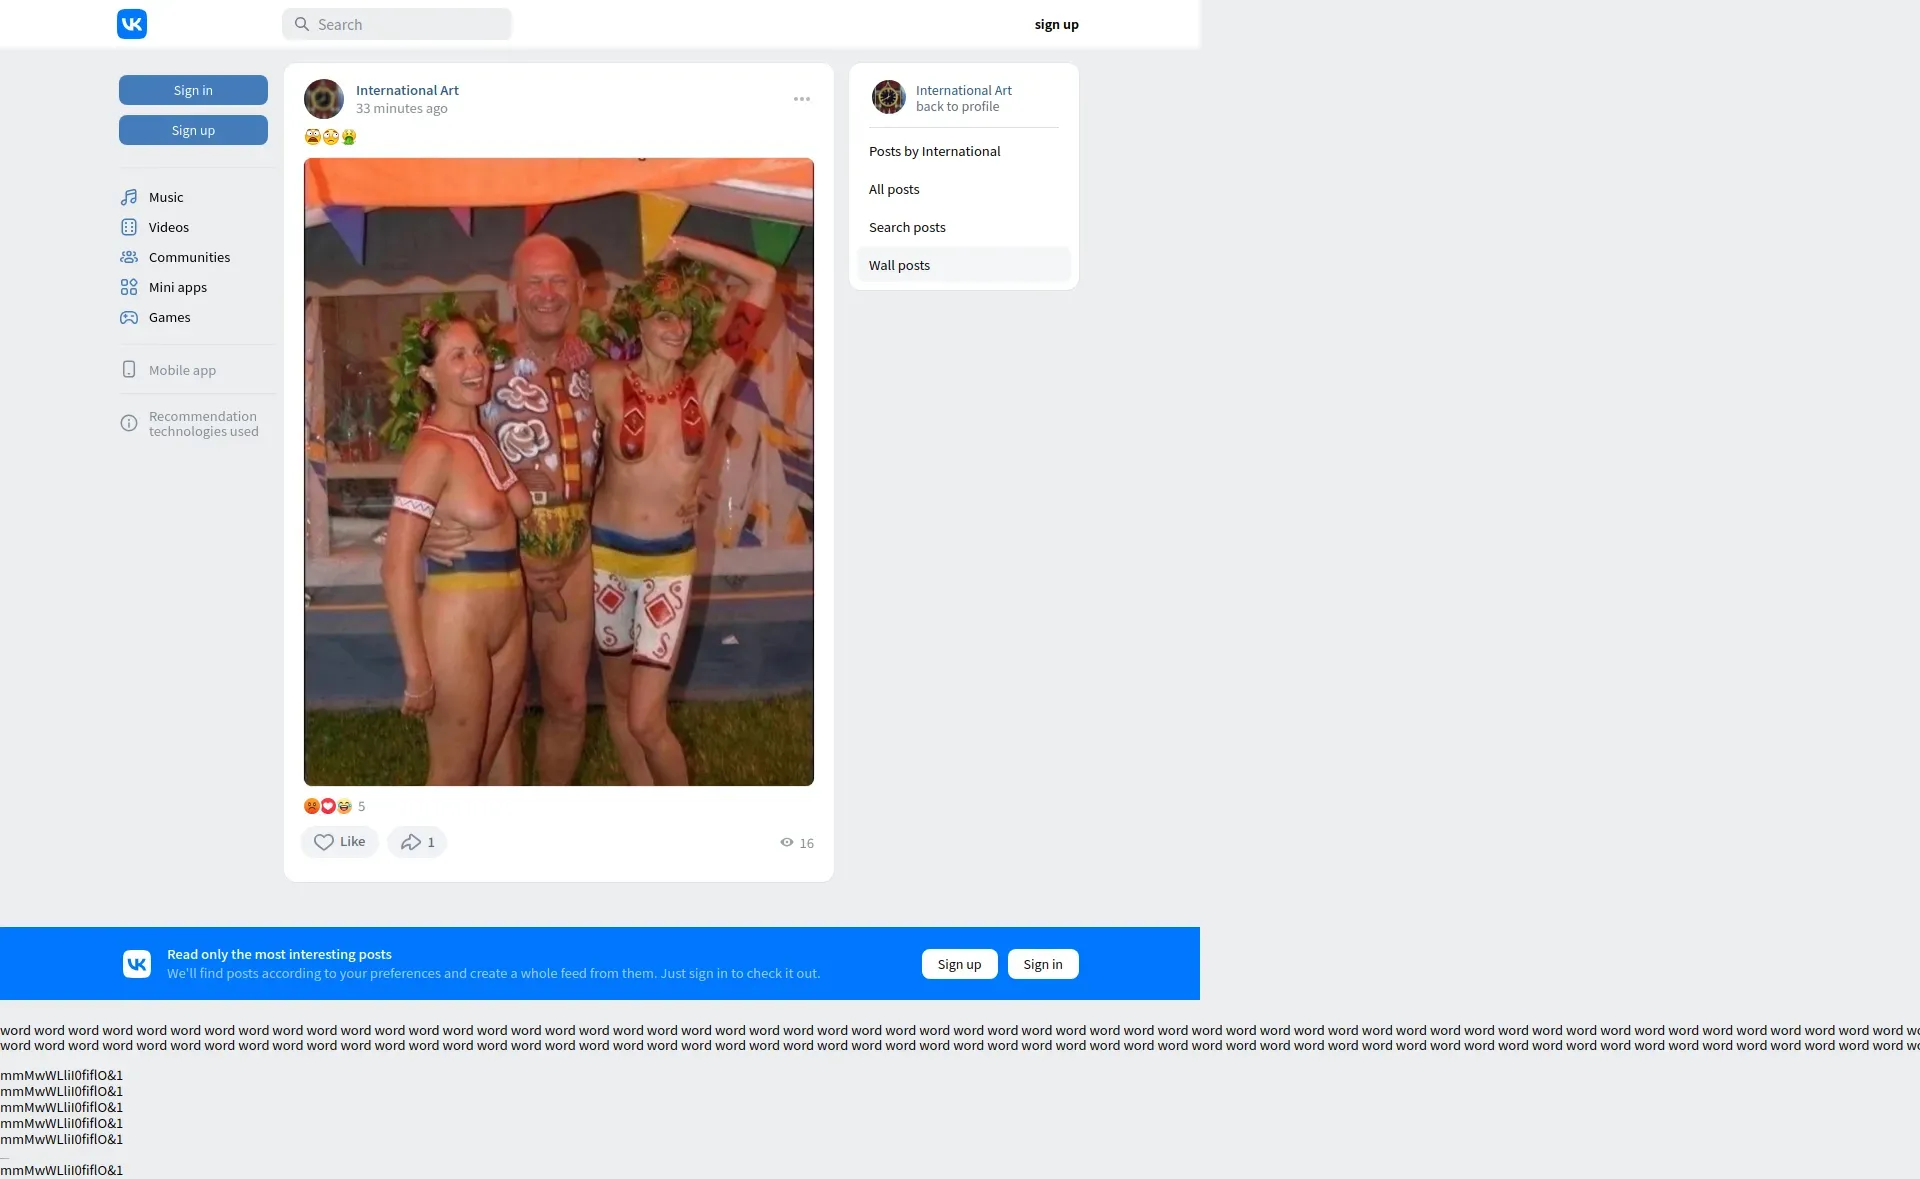The width and height of the screenshot is (1920, 1179).
Task: Click 'Read only the most interesting posts' text
Action: click(x=279, y=954)
